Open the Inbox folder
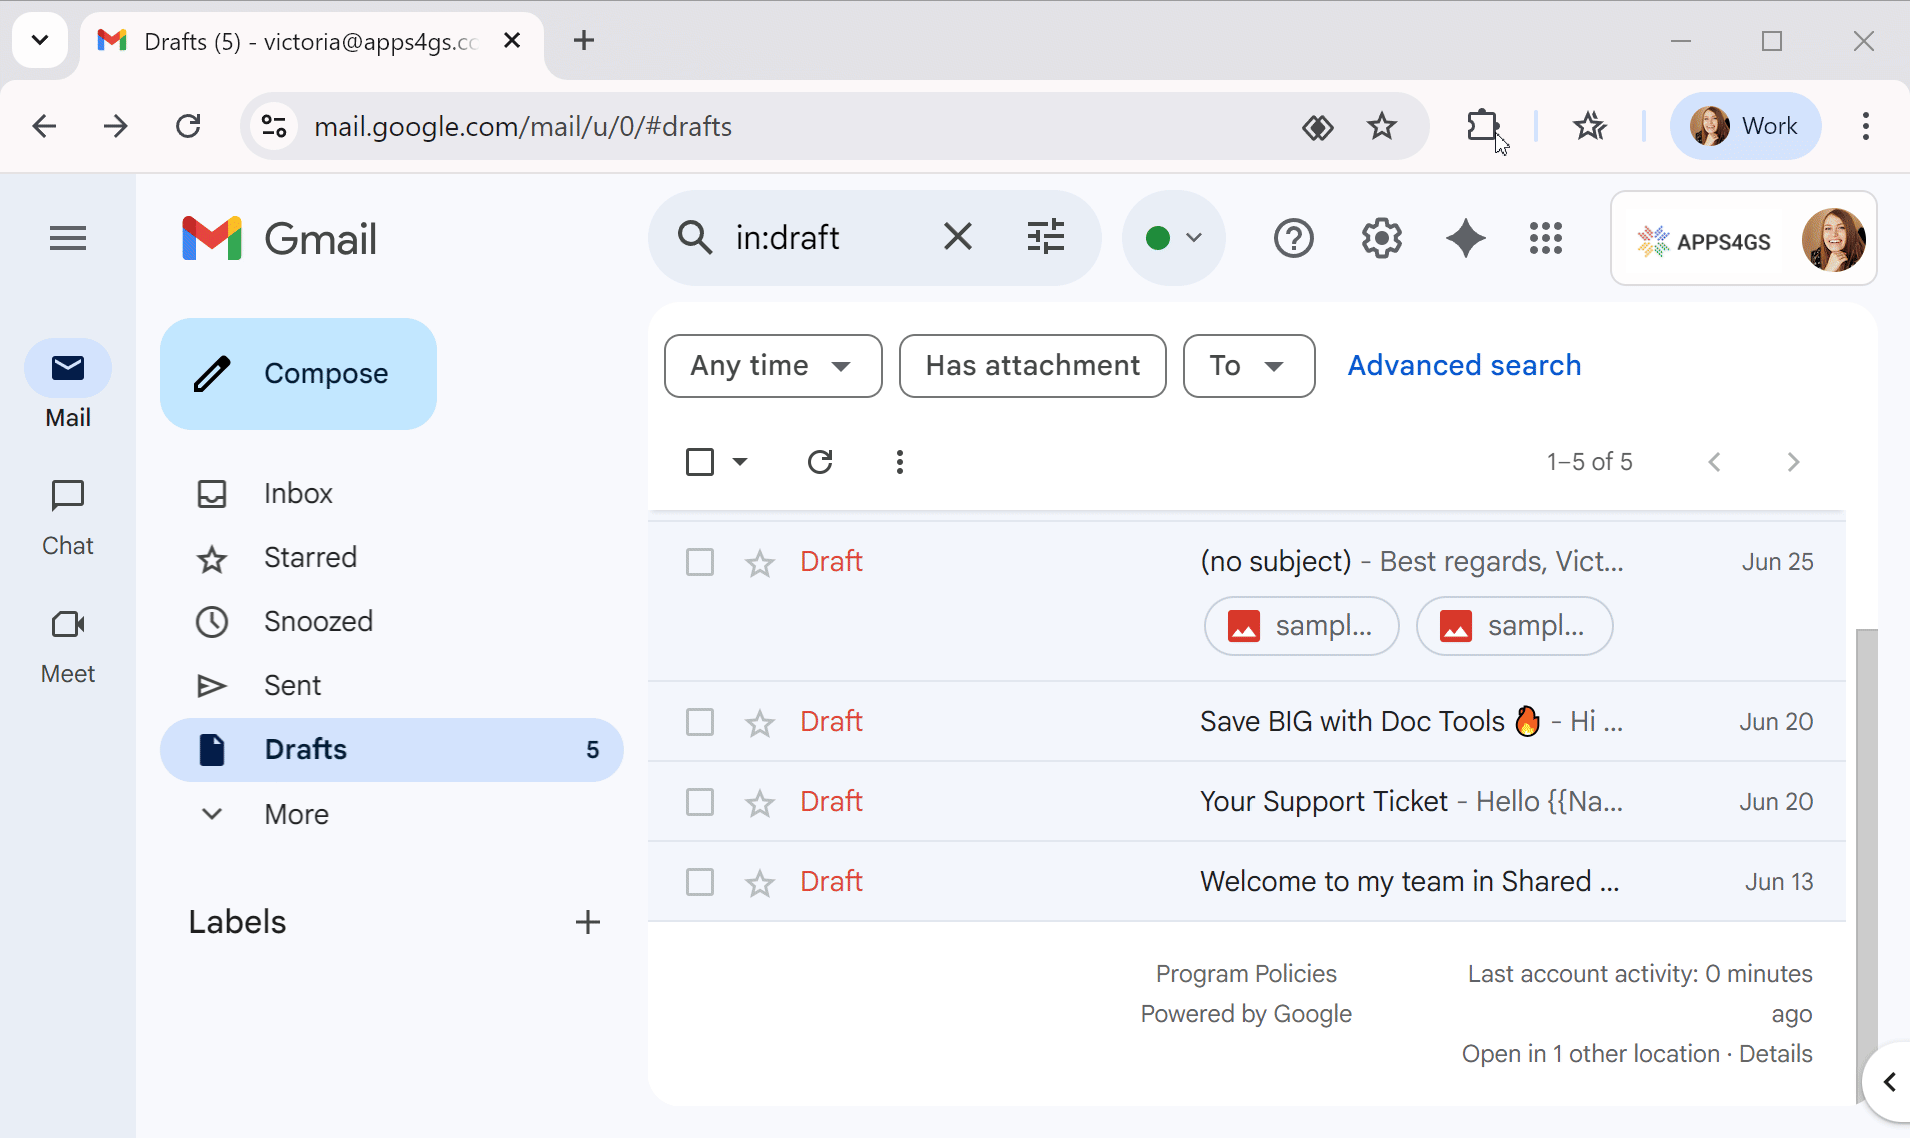 click(x=391, y=494)
